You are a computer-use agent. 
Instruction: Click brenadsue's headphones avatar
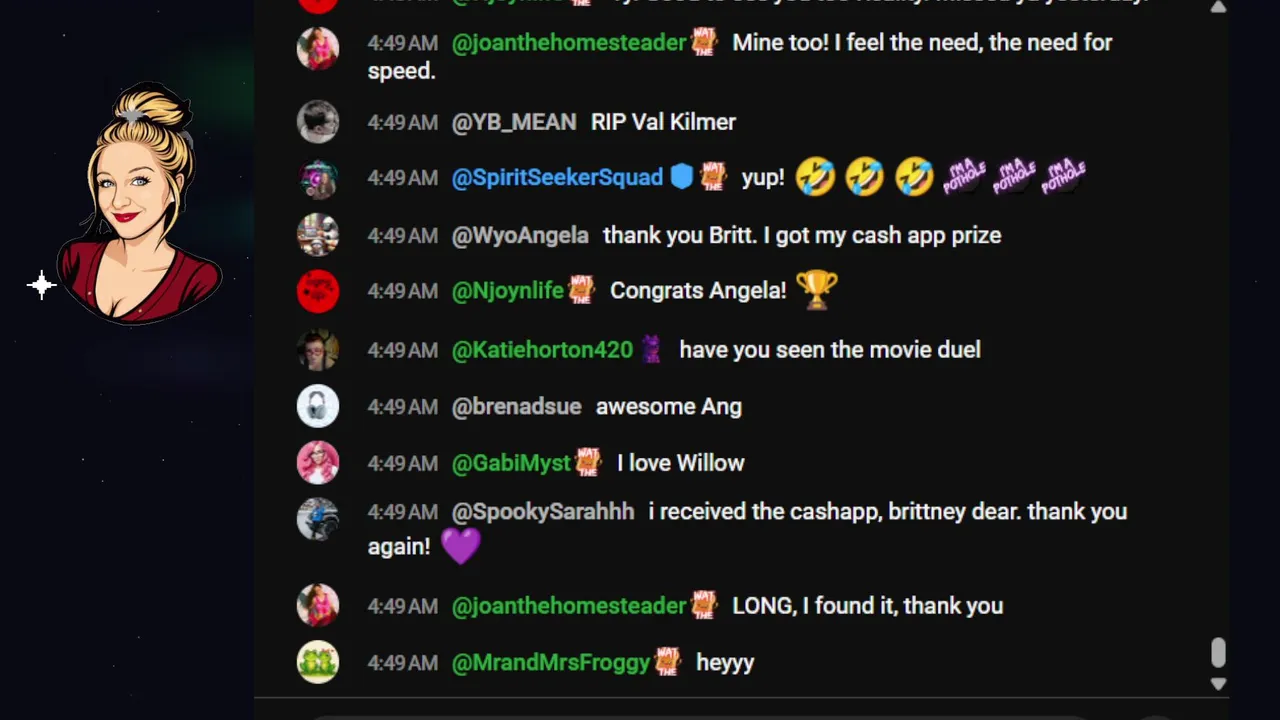tap(318, 406)
